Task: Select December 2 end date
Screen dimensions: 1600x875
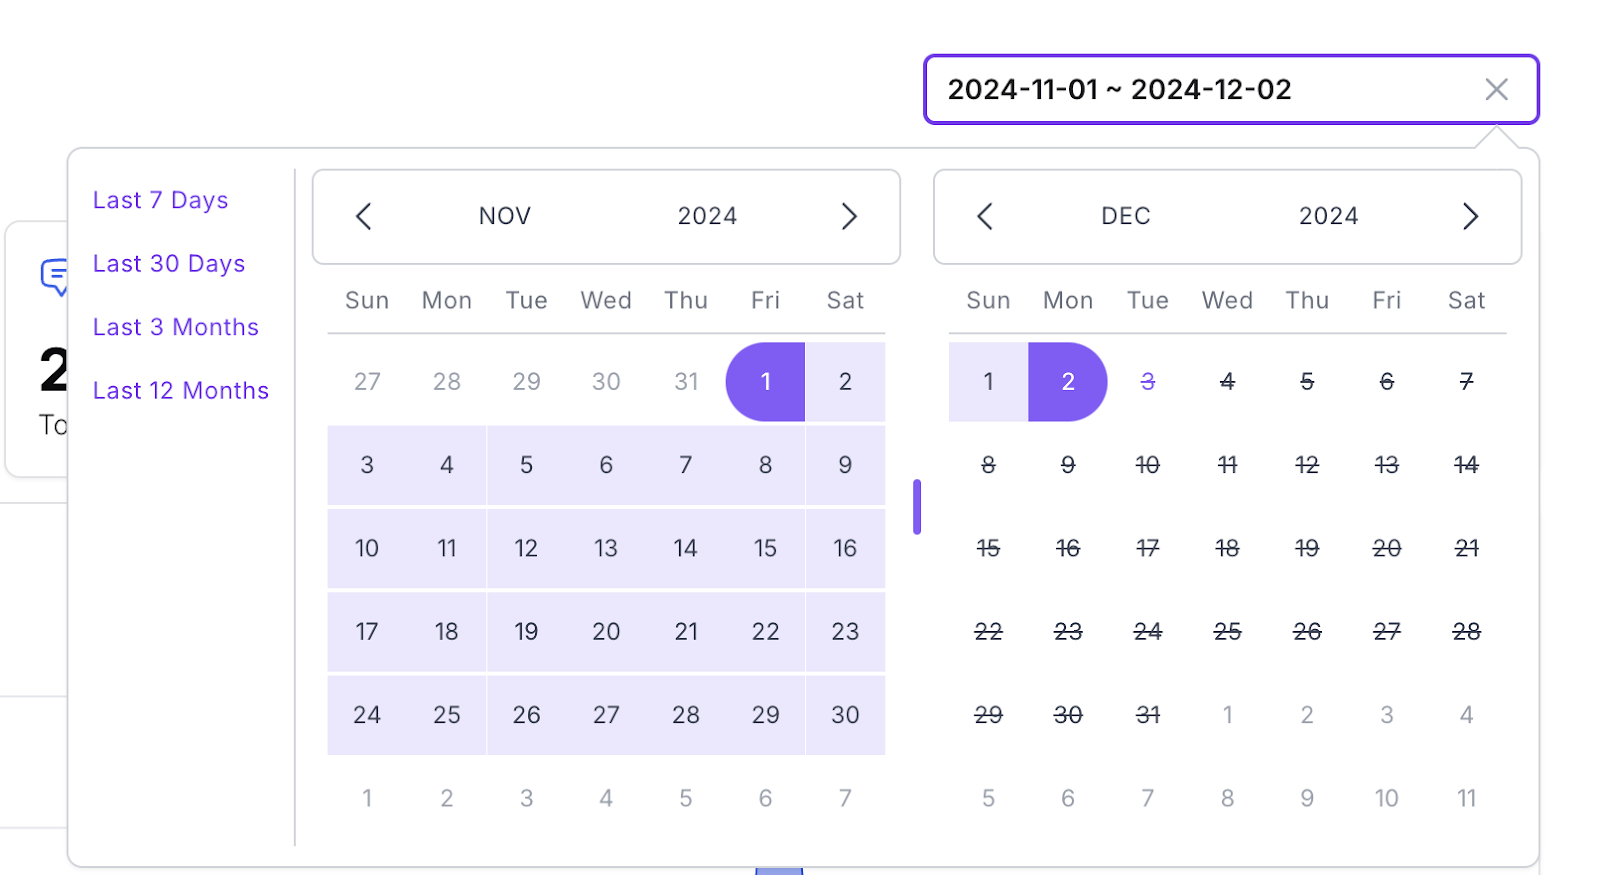Action: (1068, 382)
